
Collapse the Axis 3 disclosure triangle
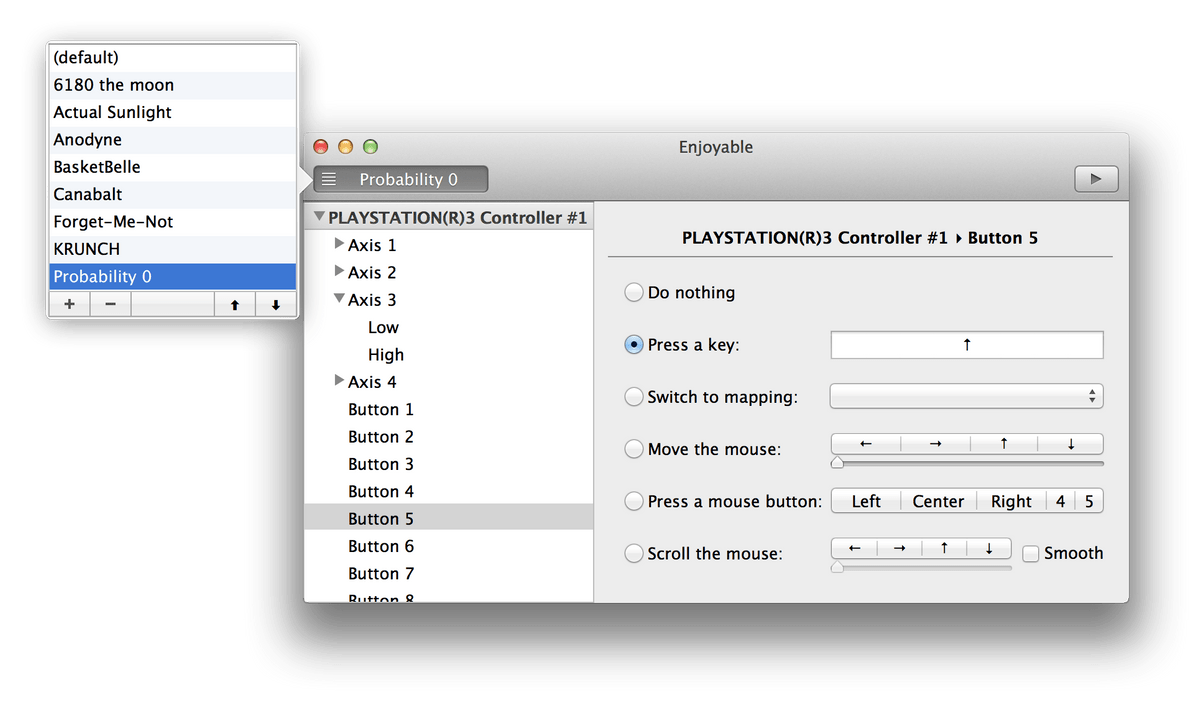click(x=340, y=299)
